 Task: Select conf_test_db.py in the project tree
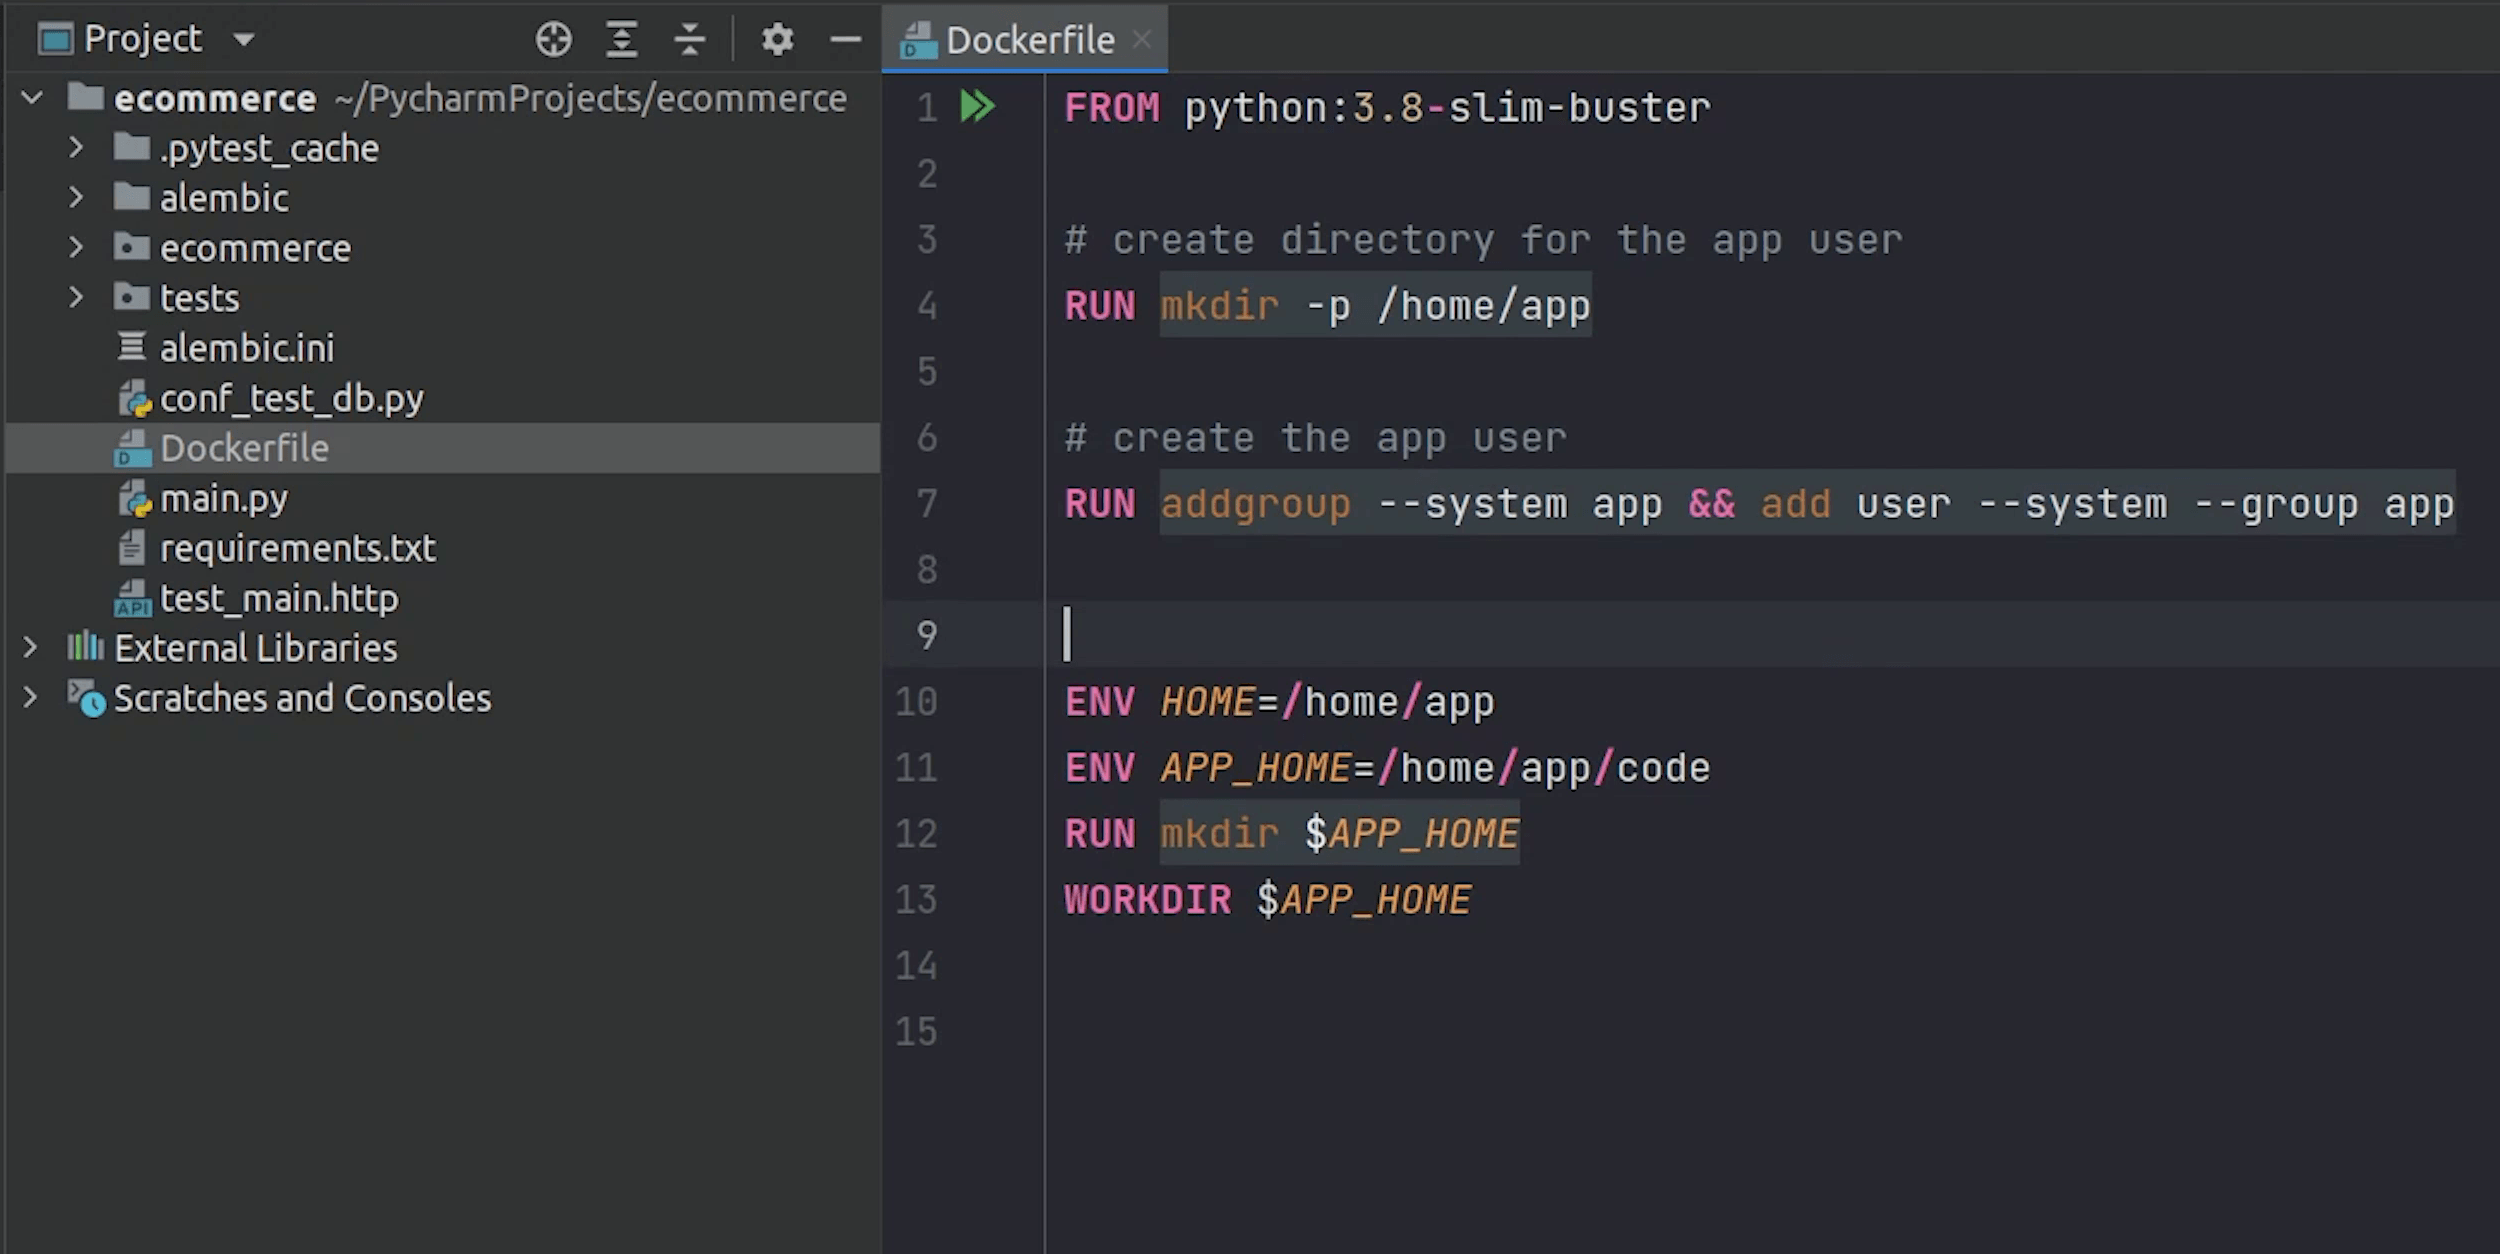click(x=291, y=399)
